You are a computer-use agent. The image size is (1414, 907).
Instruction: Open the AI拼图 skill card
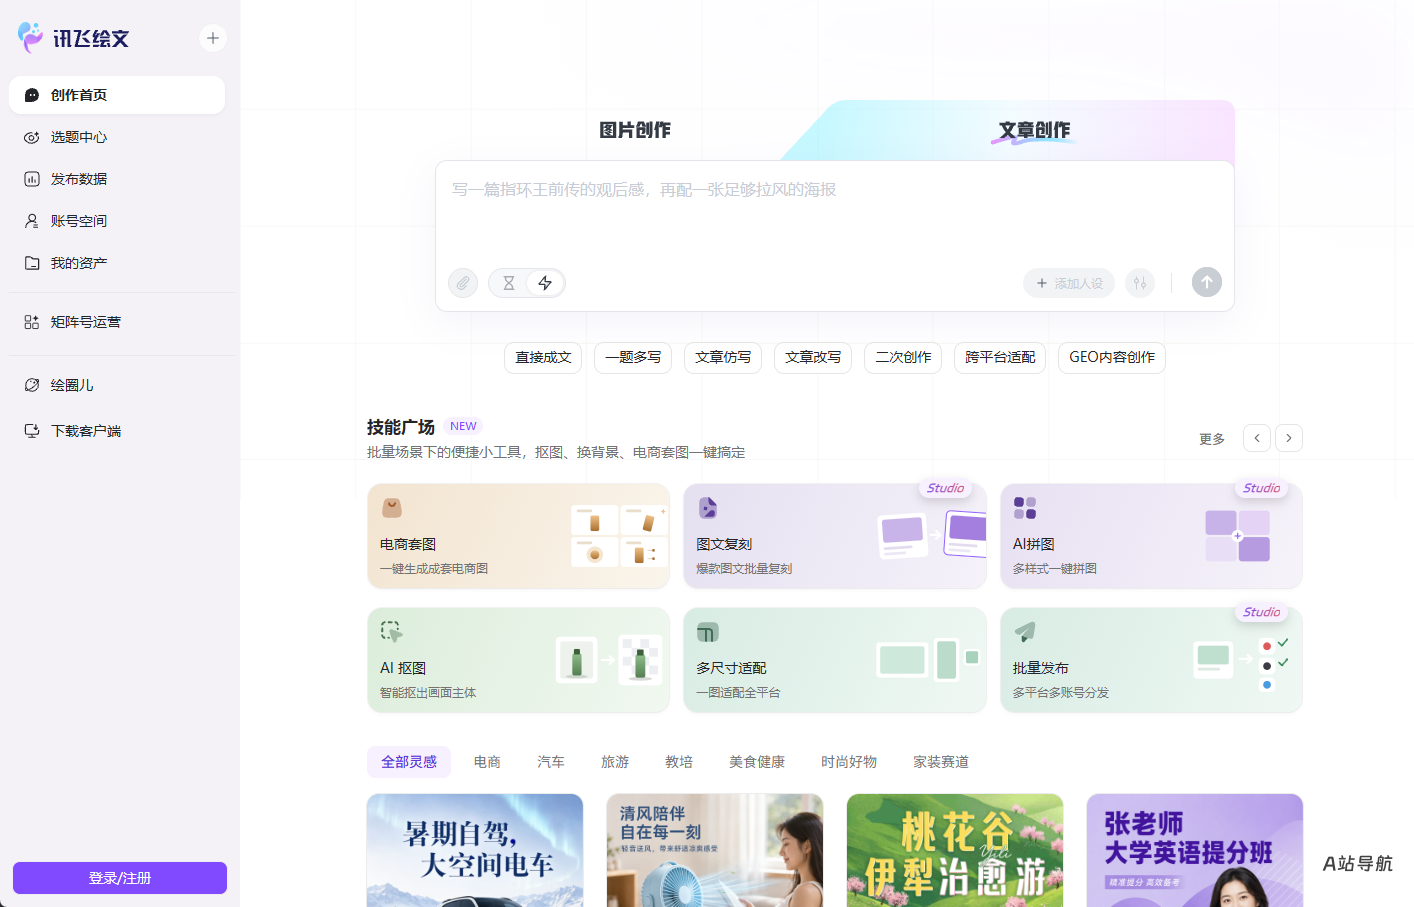[1151, 536]
